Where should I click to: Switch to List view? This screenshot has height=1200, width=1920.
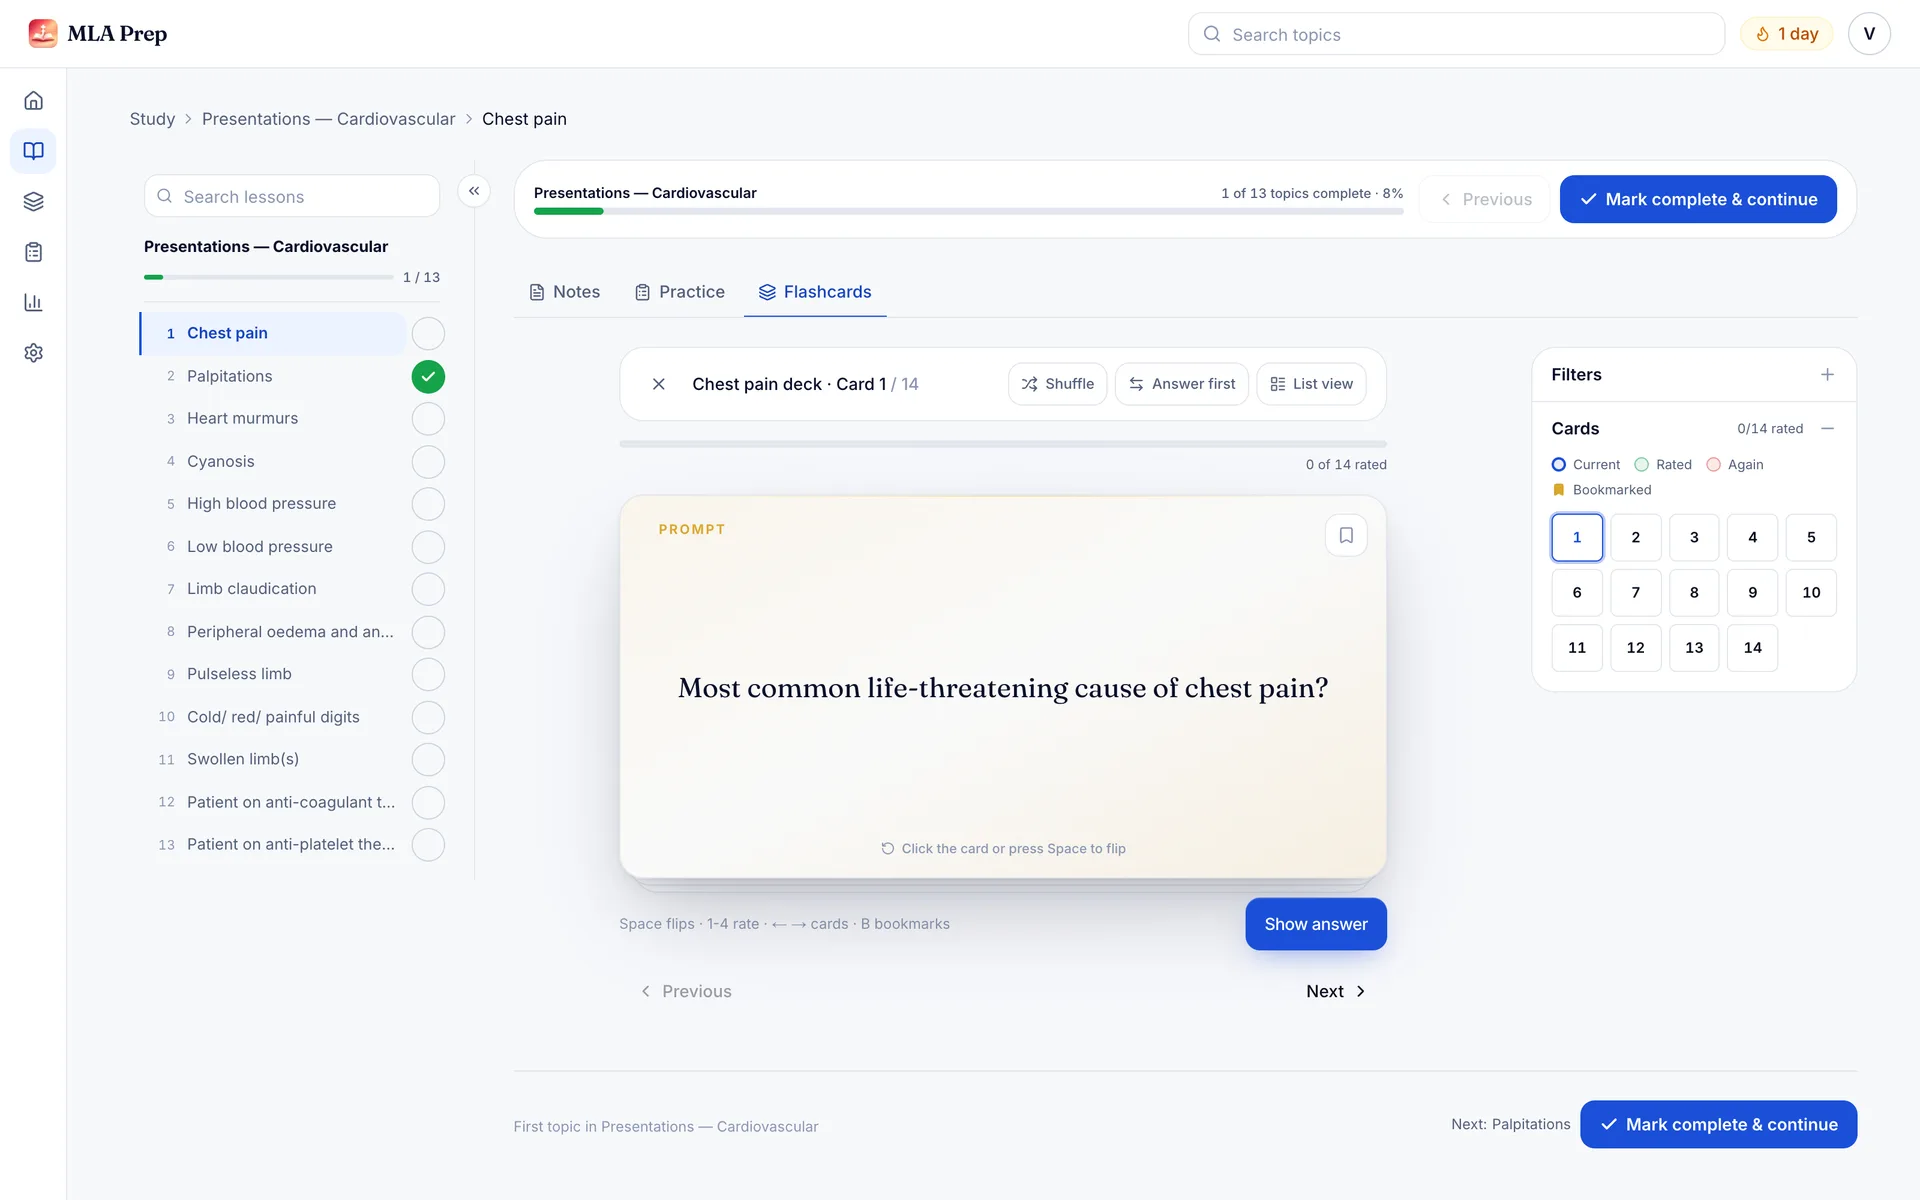[x=1311, y=384]
